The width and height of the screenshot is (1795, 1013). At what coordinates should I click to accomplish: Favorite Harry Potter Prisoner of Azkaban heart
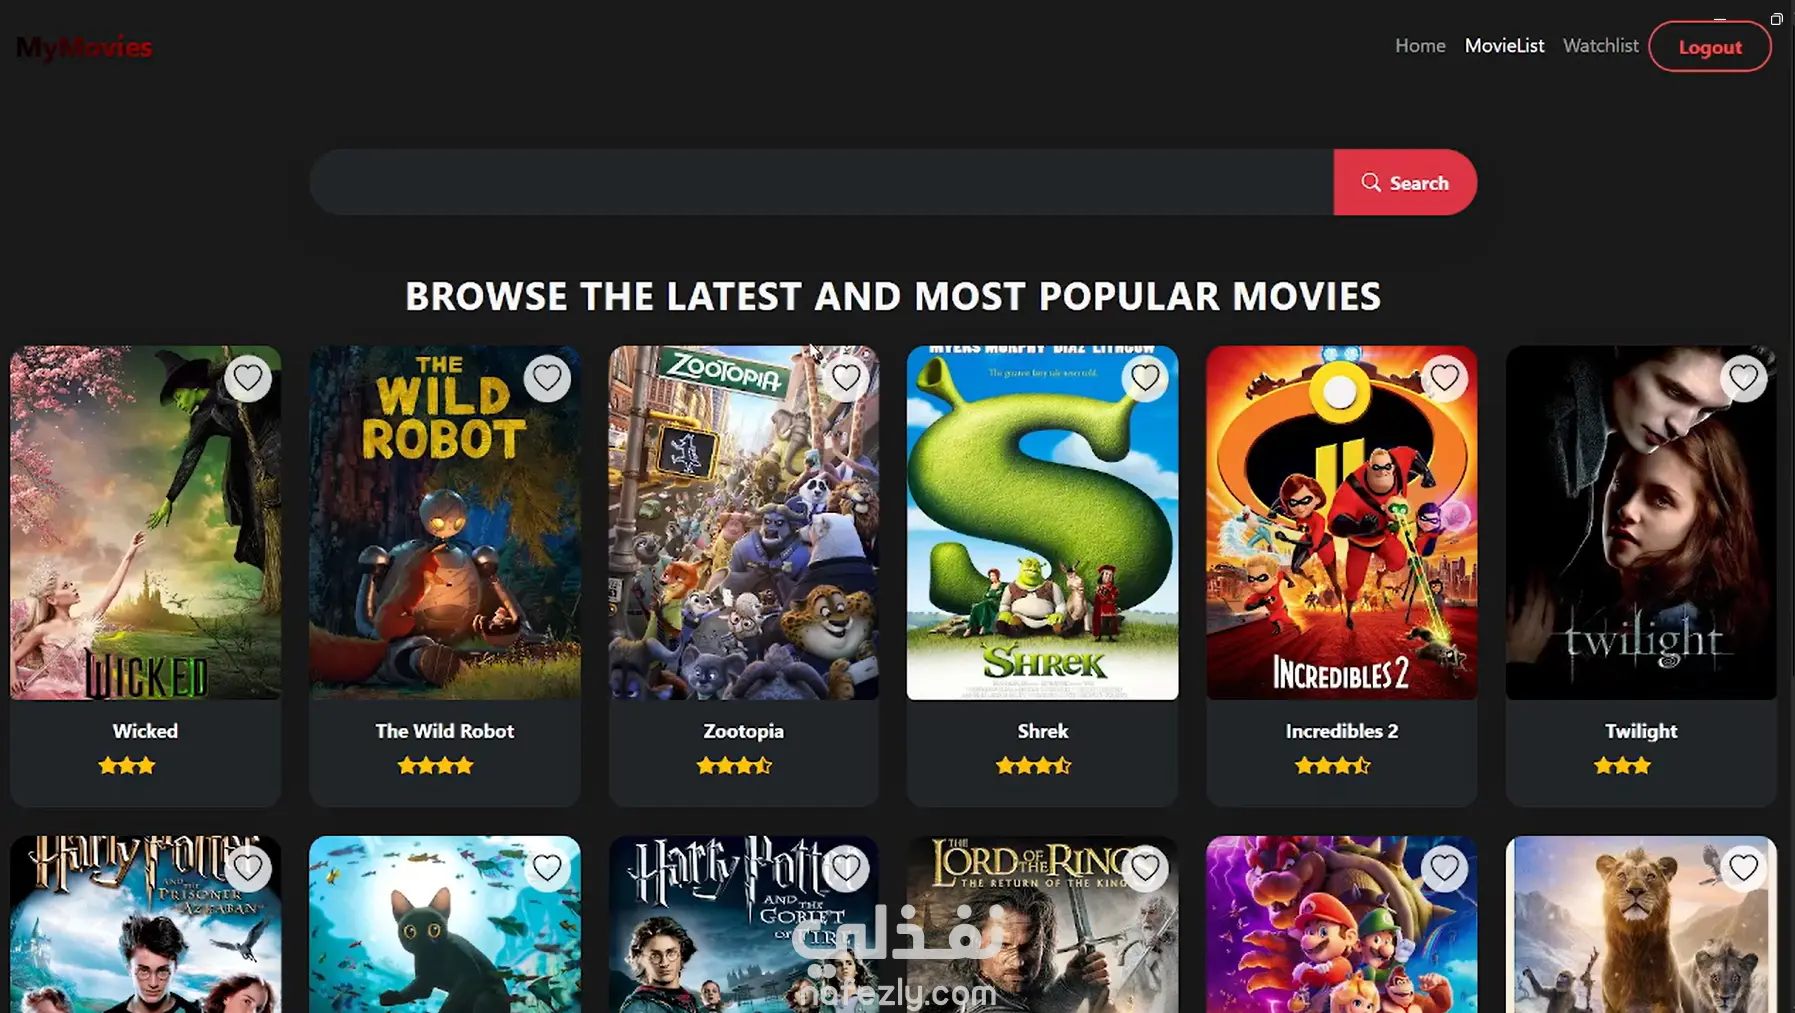click(247, 868)
